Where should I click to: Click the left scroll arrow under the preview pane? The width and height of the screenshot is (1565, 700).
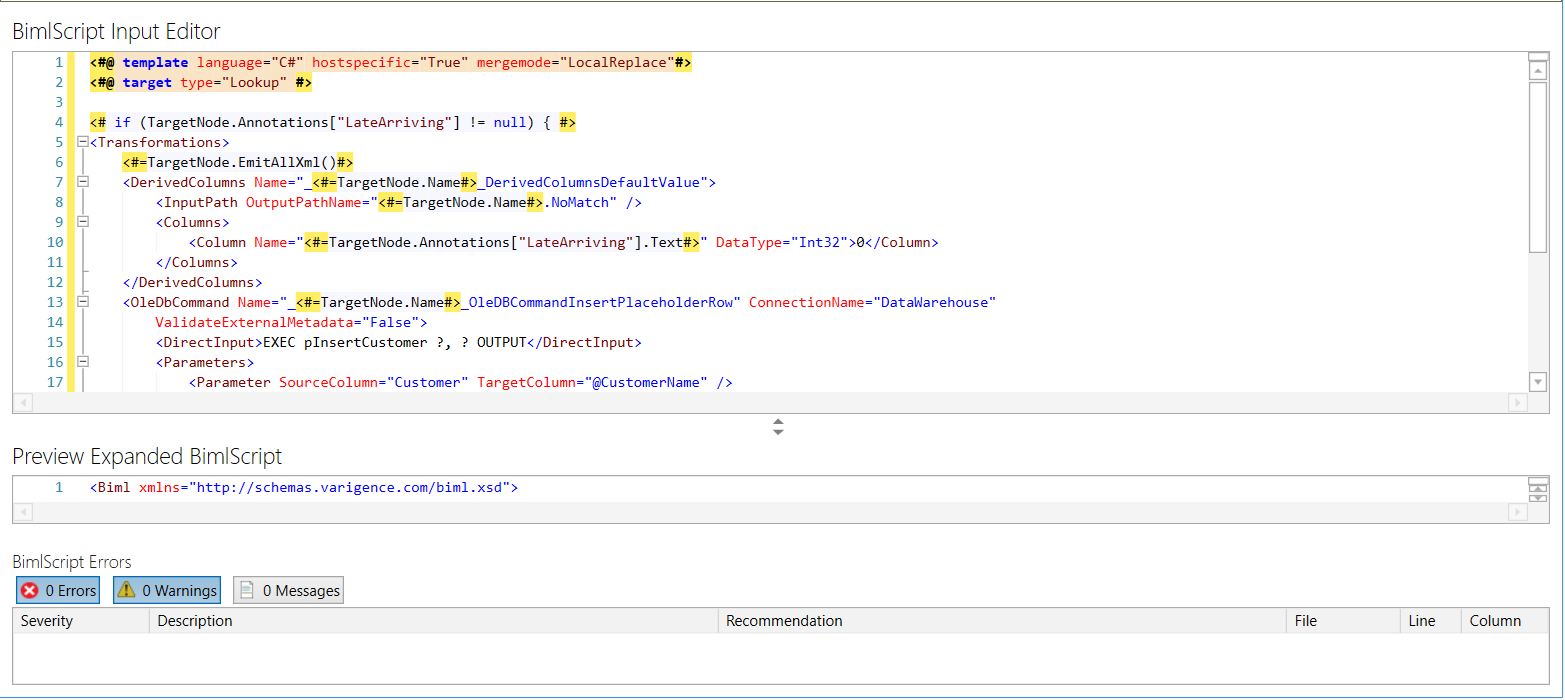click(x=23, y=512)
